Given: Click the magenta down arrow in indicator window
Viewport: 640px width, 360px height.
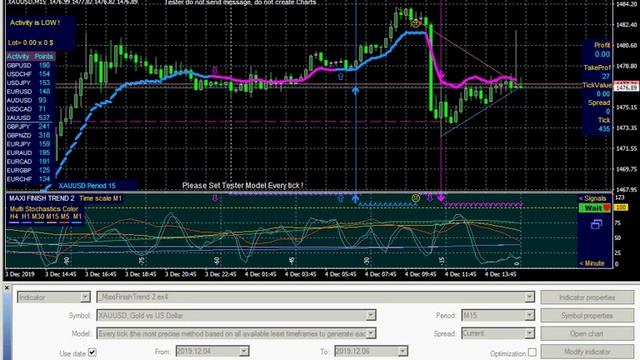Looking at the screenshot, I should click(x=441, y=198).
